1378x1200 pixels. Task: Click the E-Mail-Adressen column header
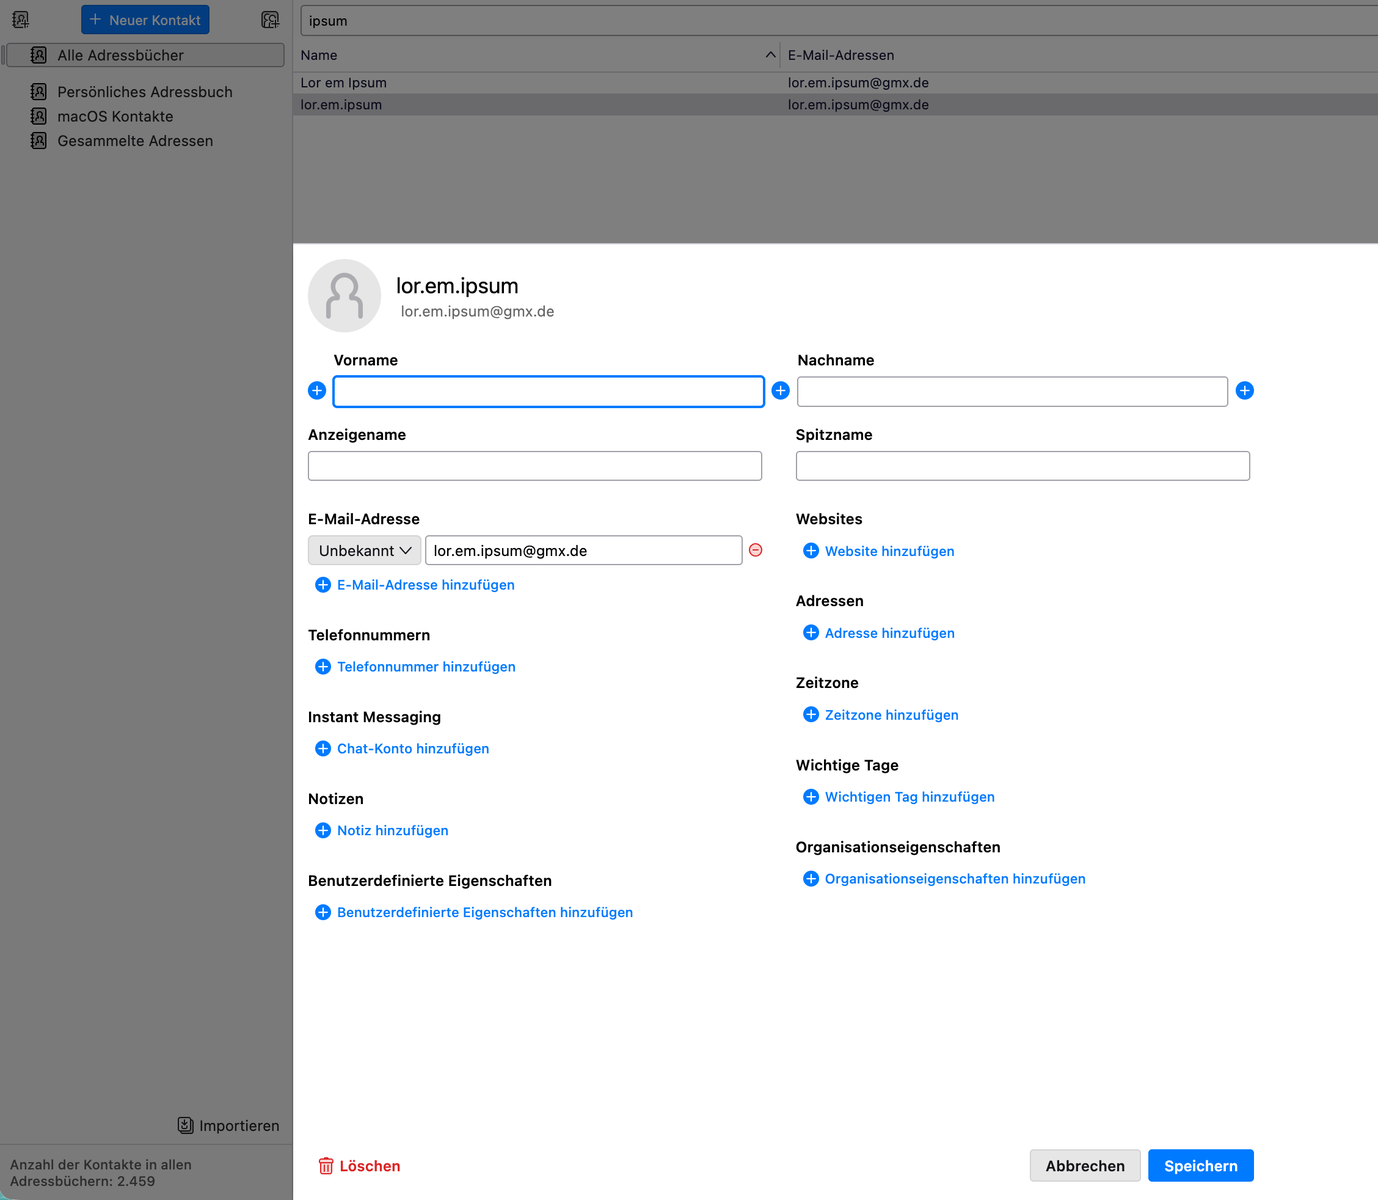pyautogui.click(x=841, y=55)
